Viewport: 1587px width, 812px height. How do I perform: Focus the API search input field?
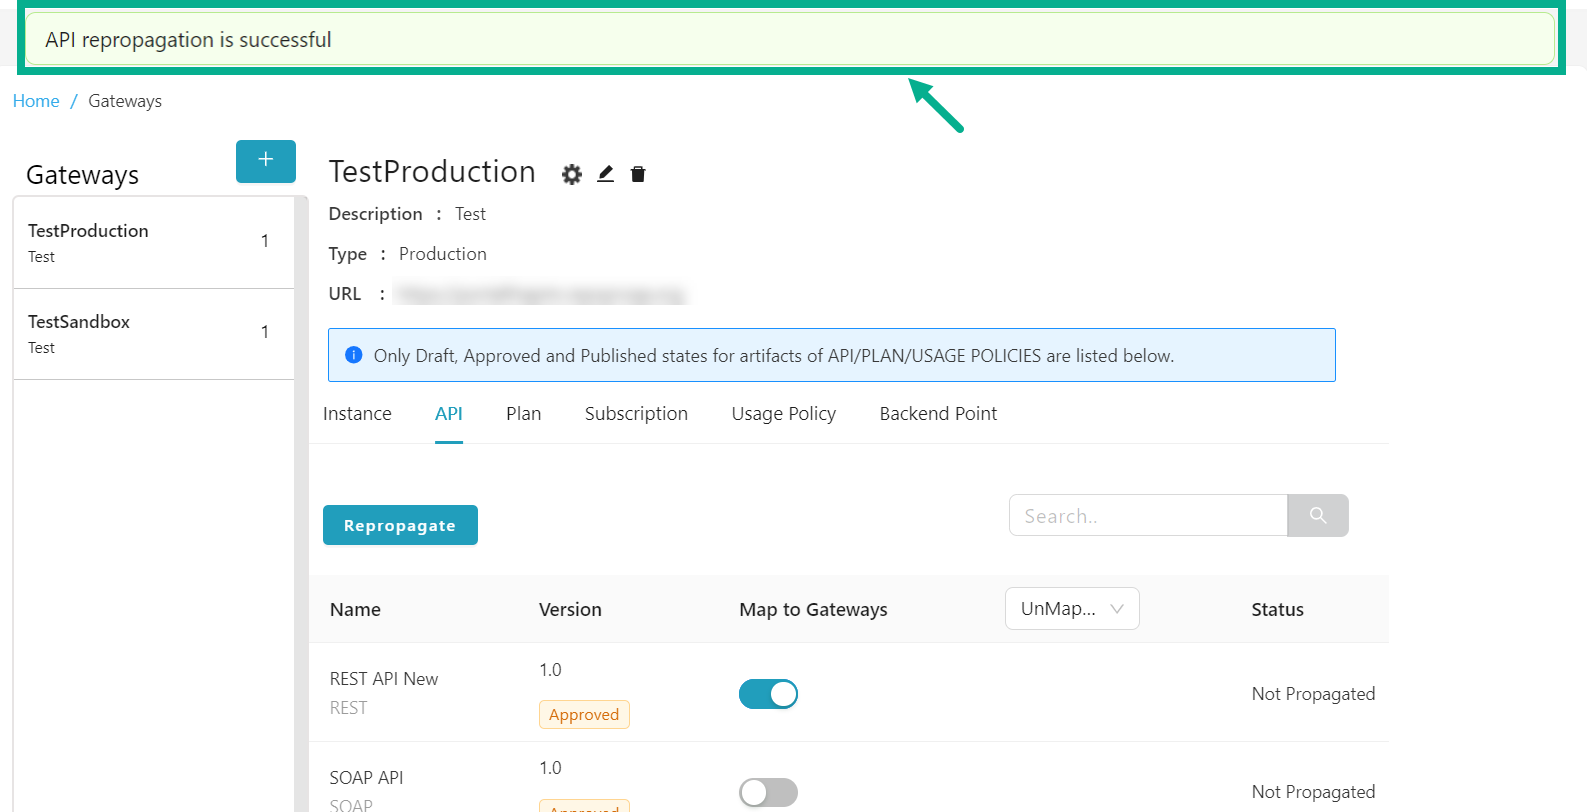1147,516
